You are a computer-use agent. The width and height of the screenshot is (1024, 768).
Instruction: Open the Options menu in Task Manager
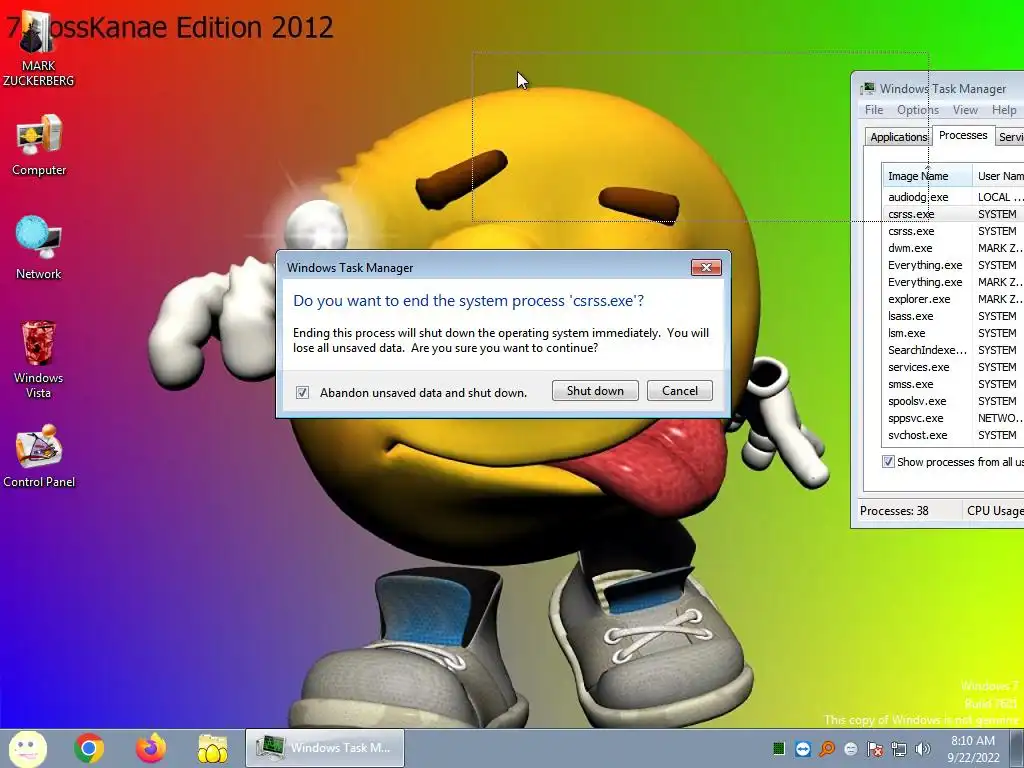(x=918, y=110)
